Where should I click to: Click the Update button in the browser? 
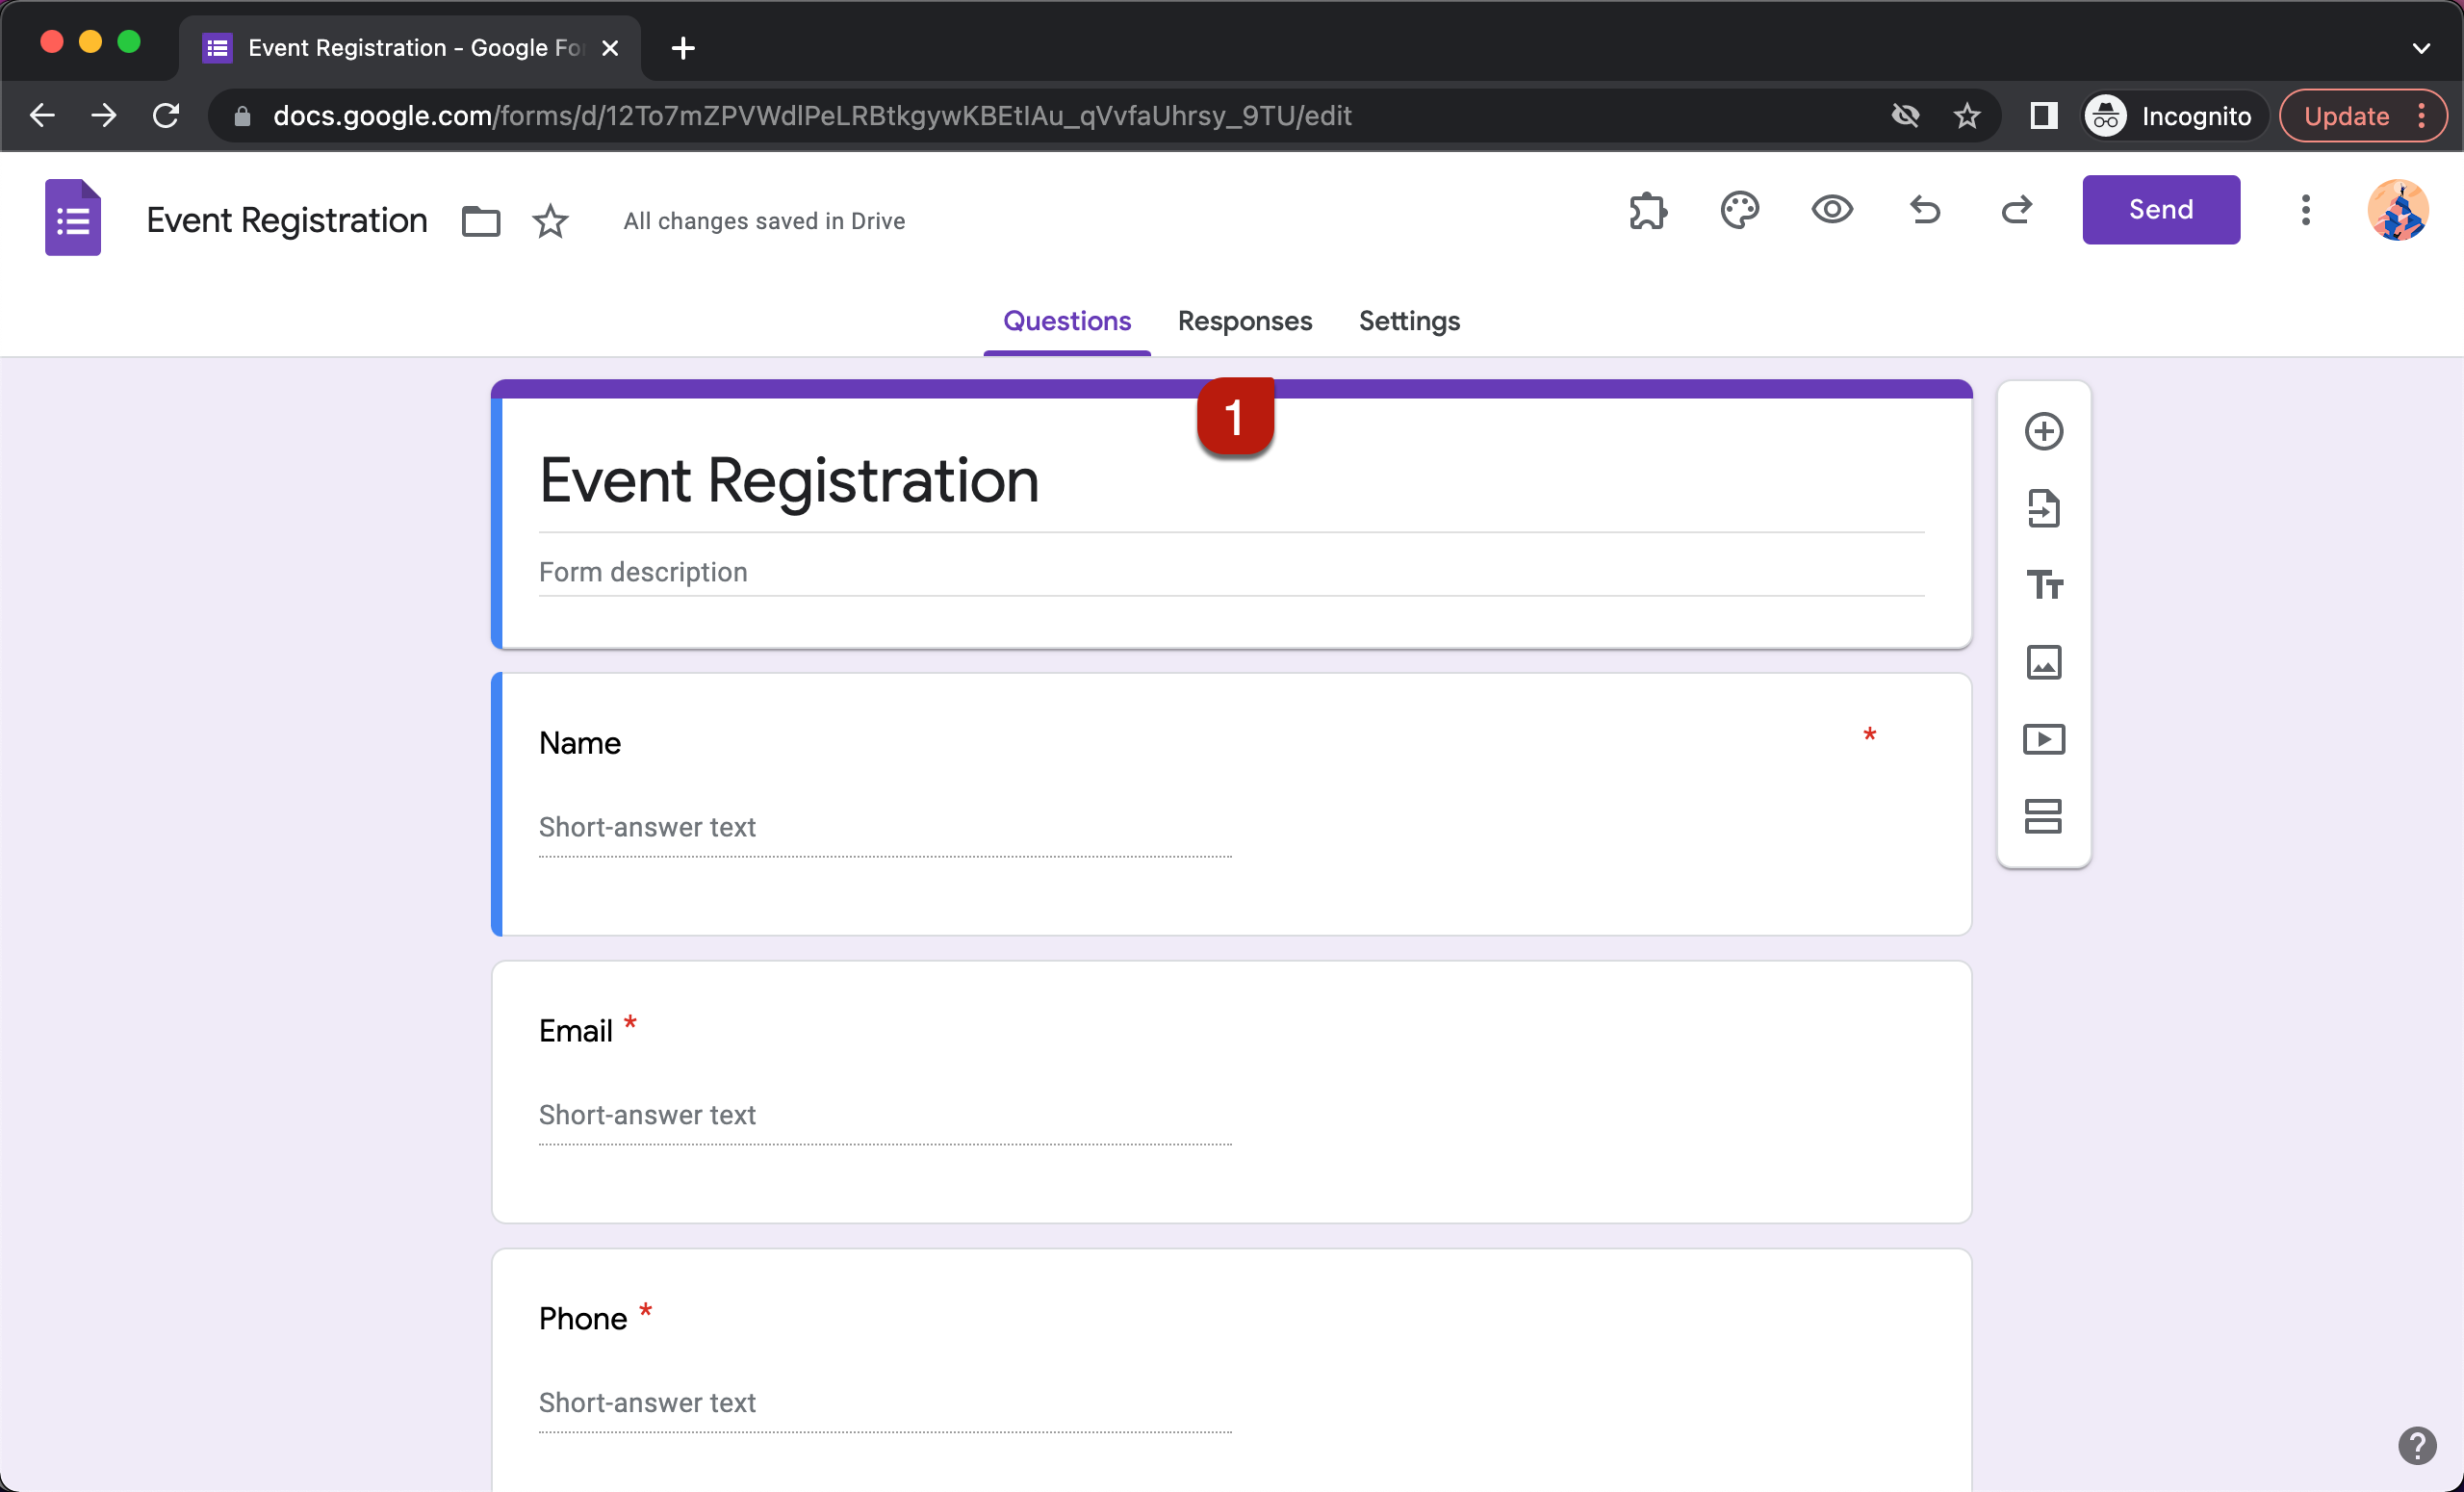click(x=2346, y=115)
